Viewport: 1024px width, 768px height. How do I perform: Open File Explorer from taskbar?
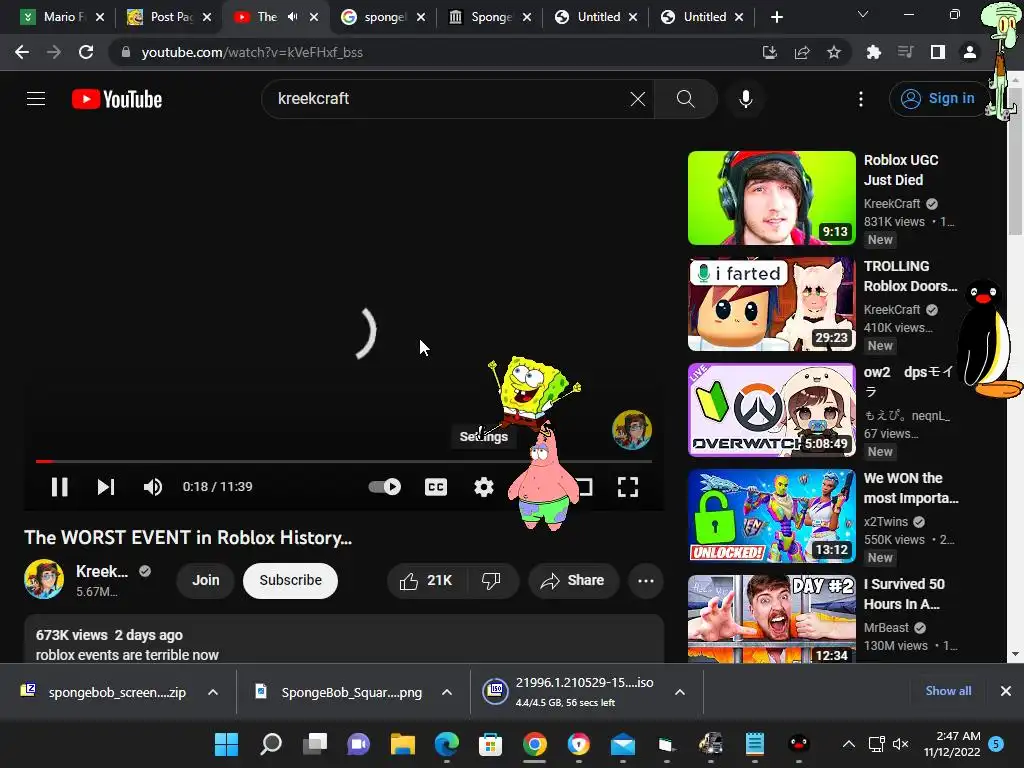click(402, 744)
